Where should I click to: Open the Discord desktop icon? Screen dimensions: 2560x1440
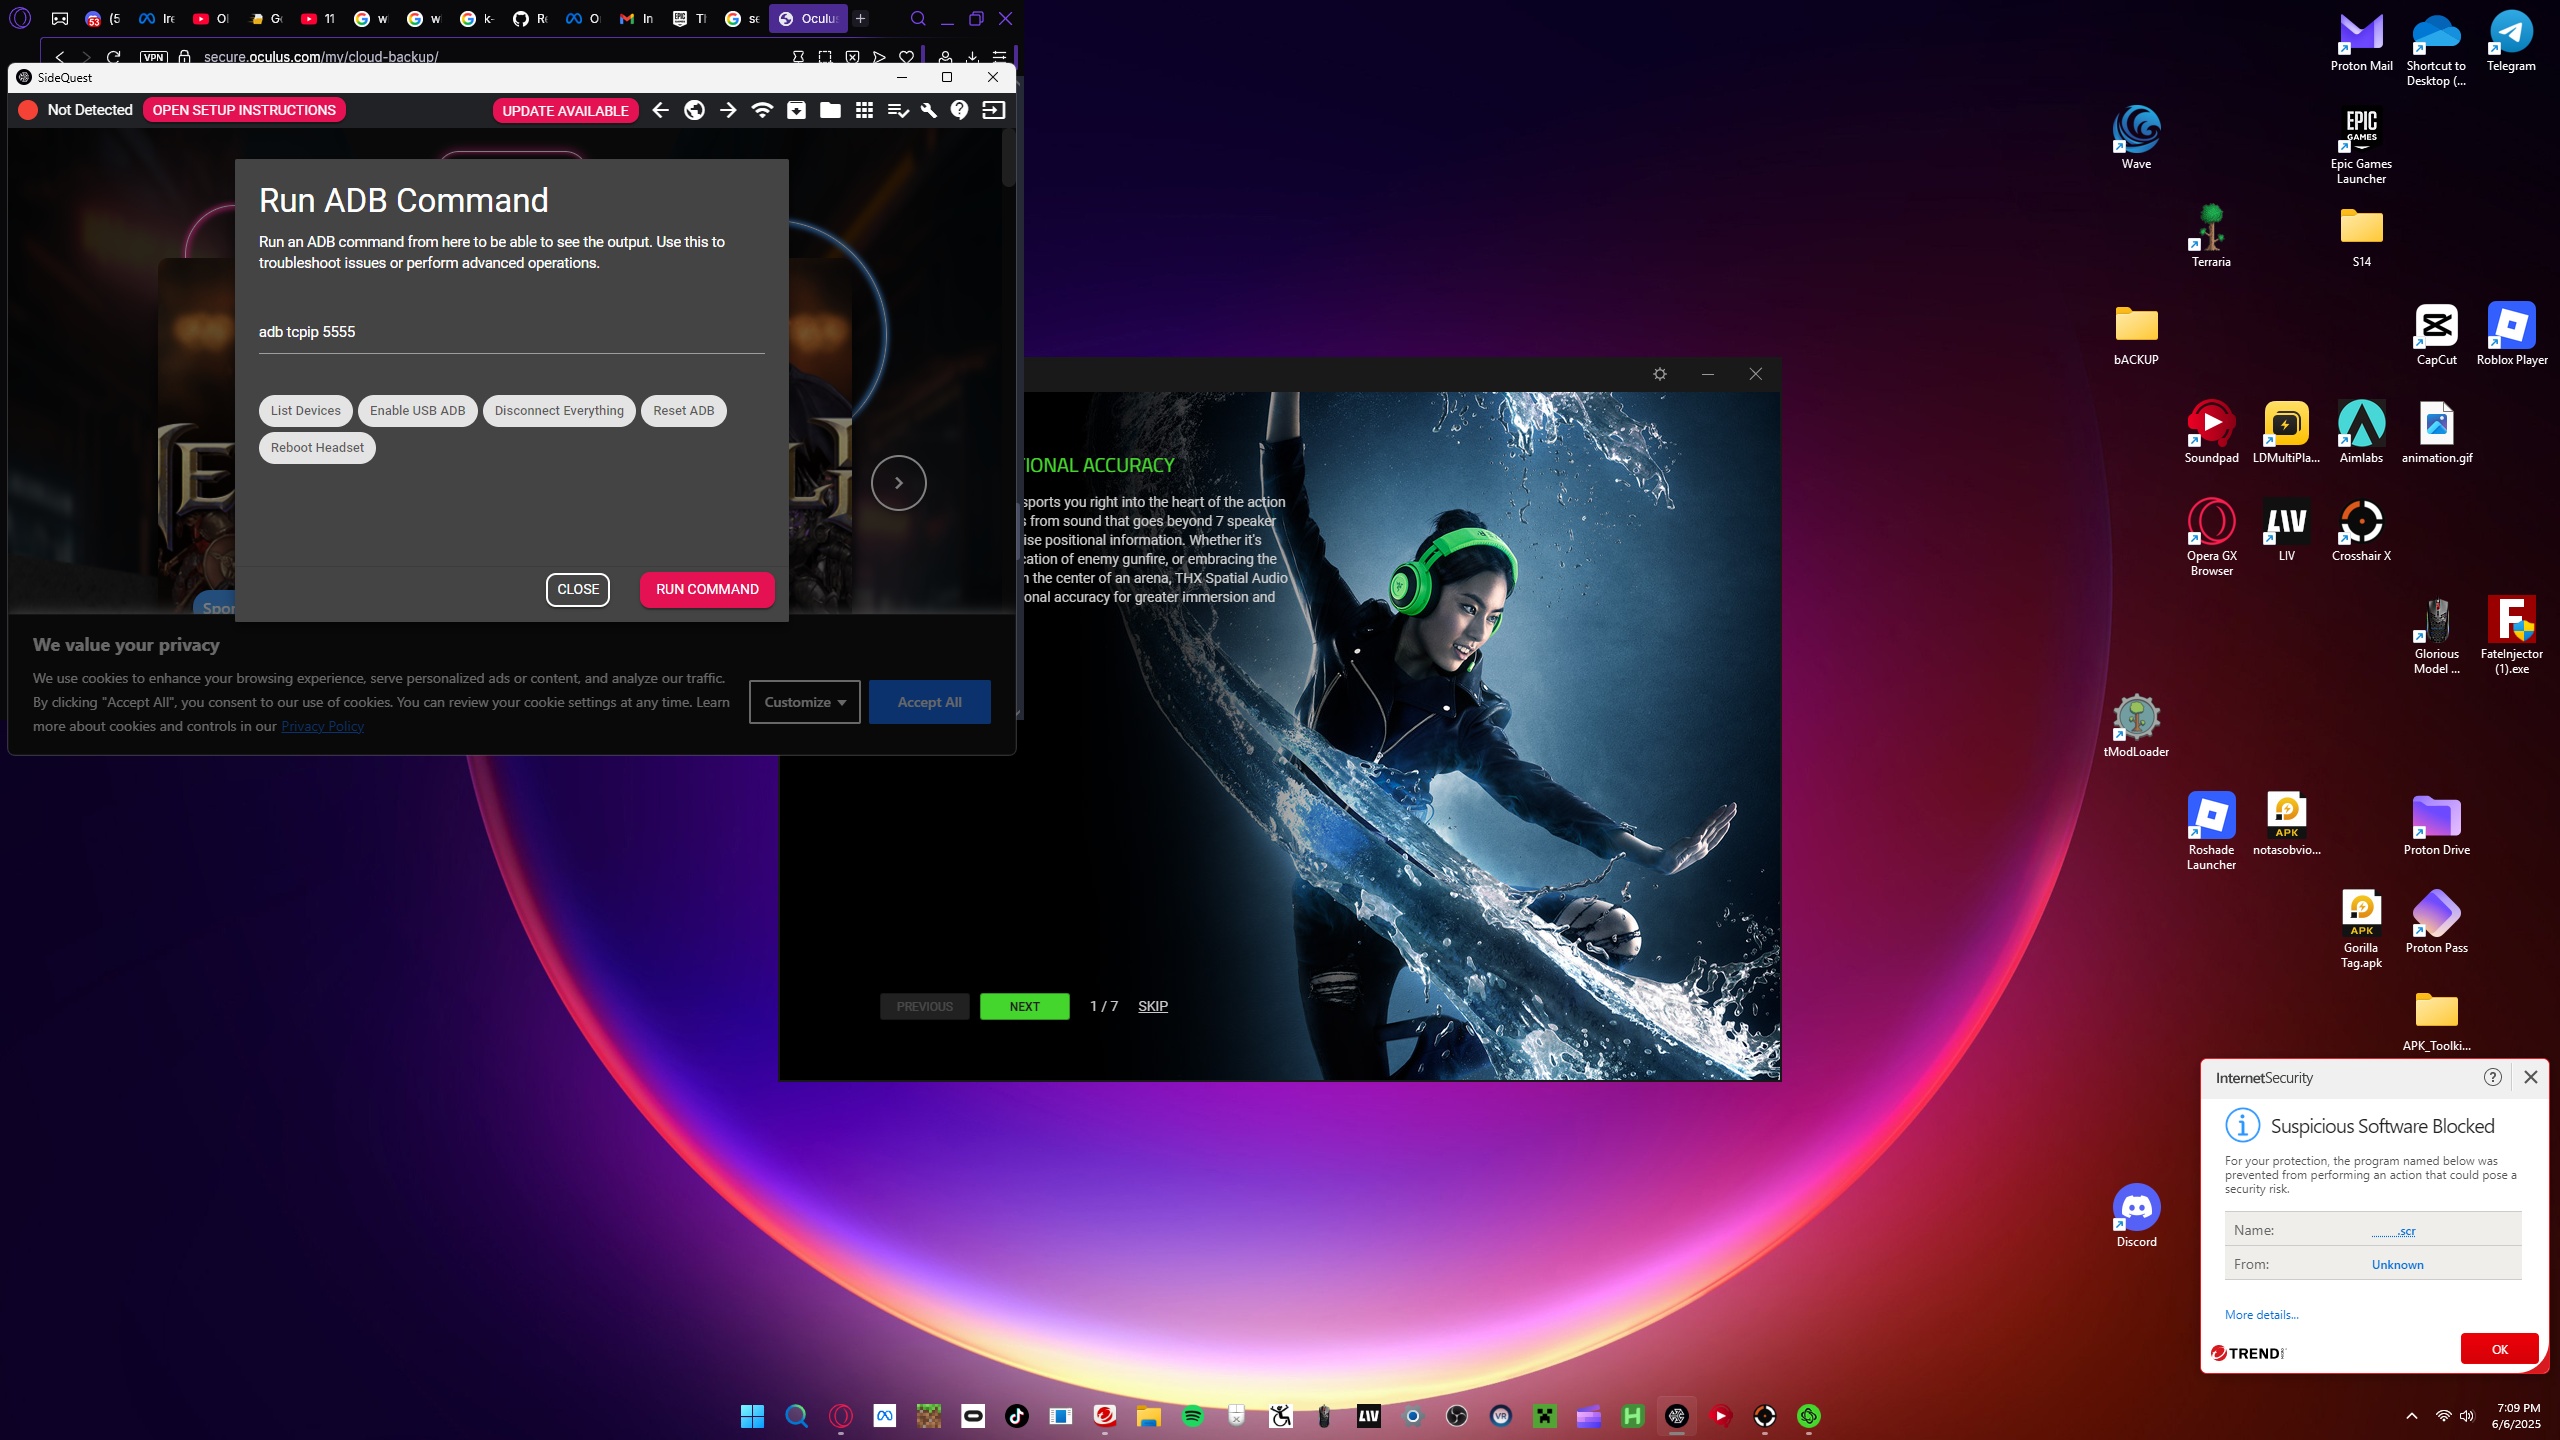pyautogui.click(x=2136, y=1215)
